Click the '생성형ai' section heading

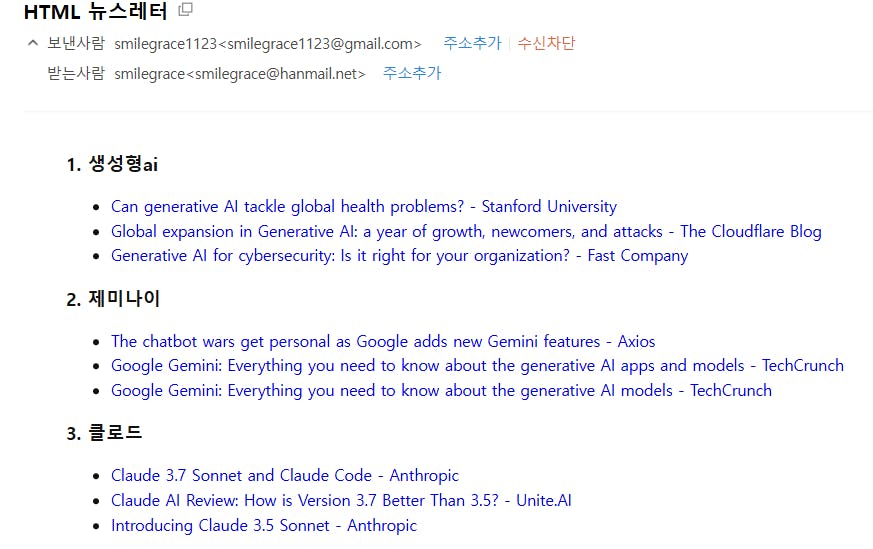tap(123, 165)
